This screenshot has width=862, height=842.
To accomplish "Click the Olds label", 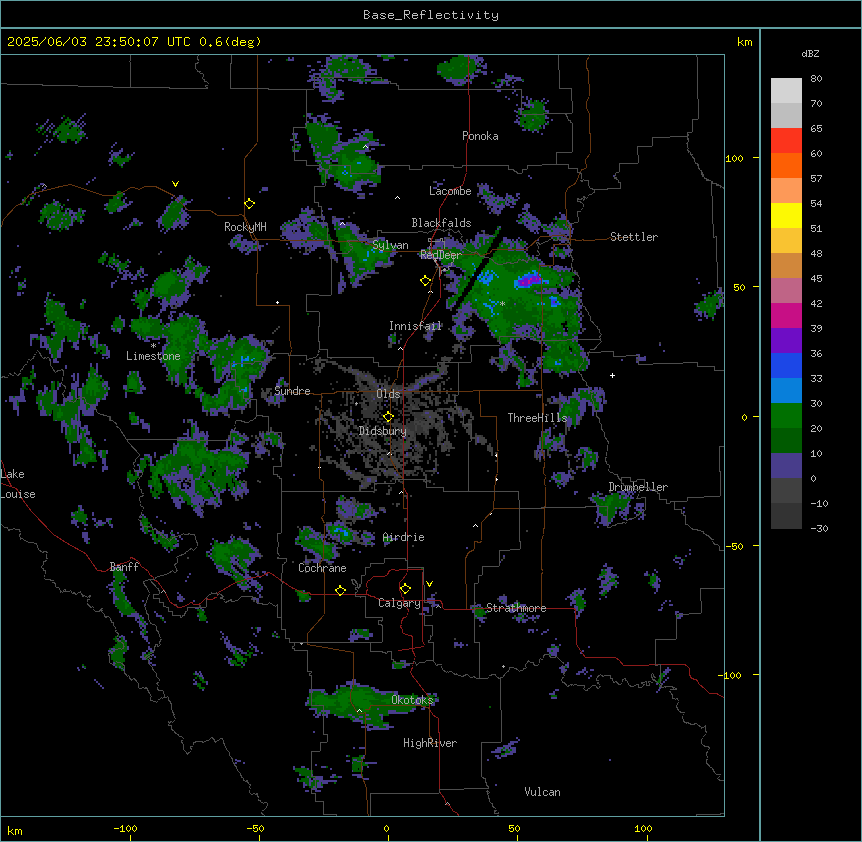I will [388, 394].
